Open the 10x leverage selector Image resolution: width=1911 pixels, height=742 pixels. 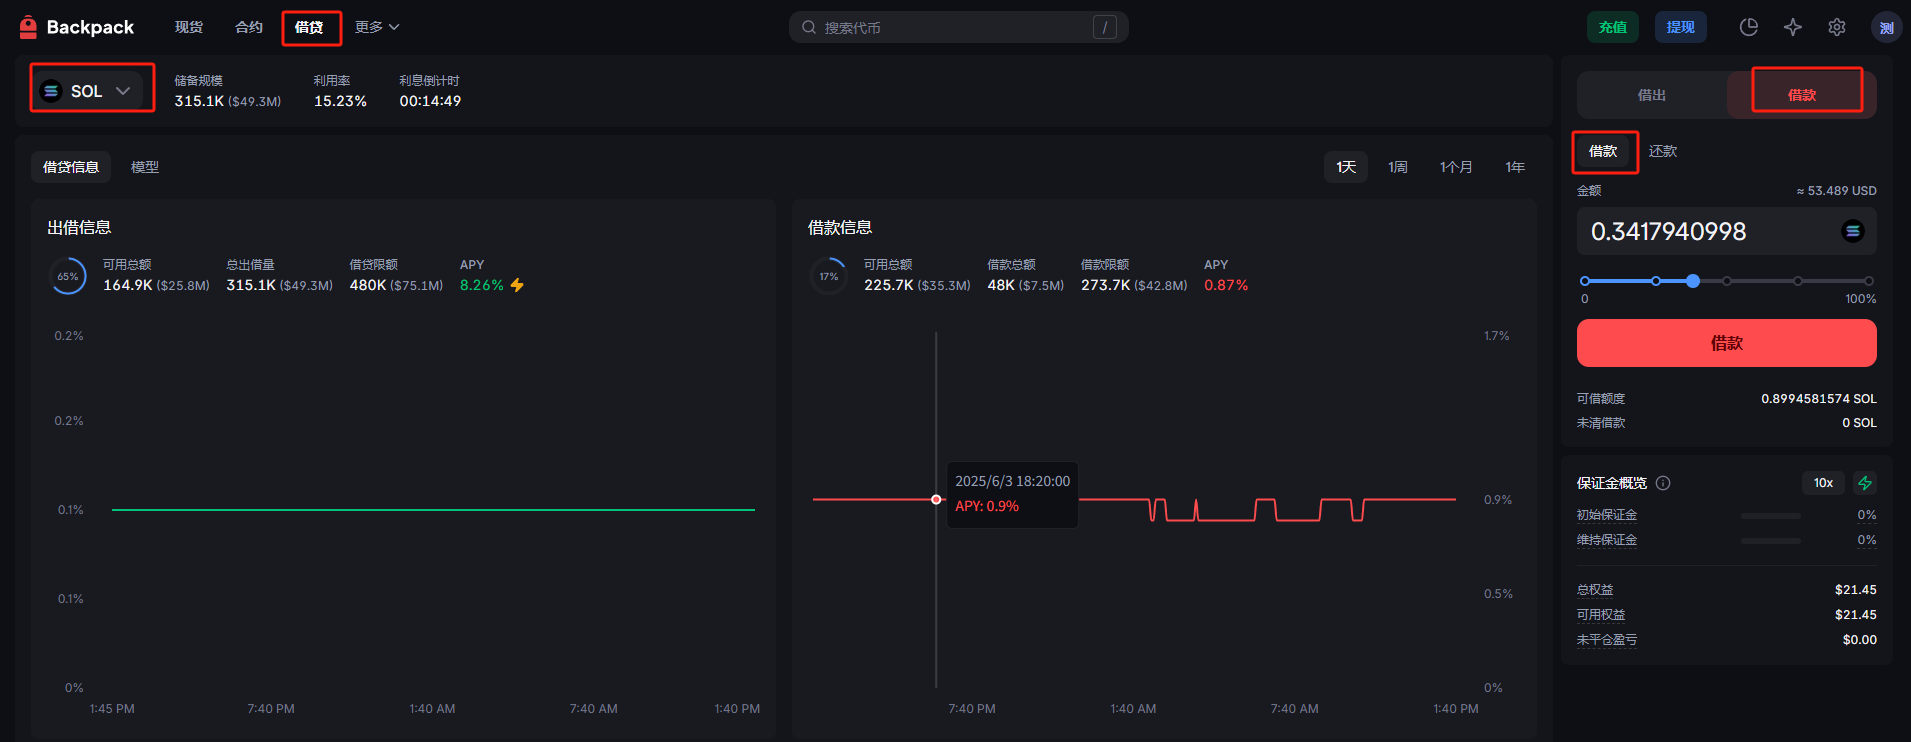1822,483
